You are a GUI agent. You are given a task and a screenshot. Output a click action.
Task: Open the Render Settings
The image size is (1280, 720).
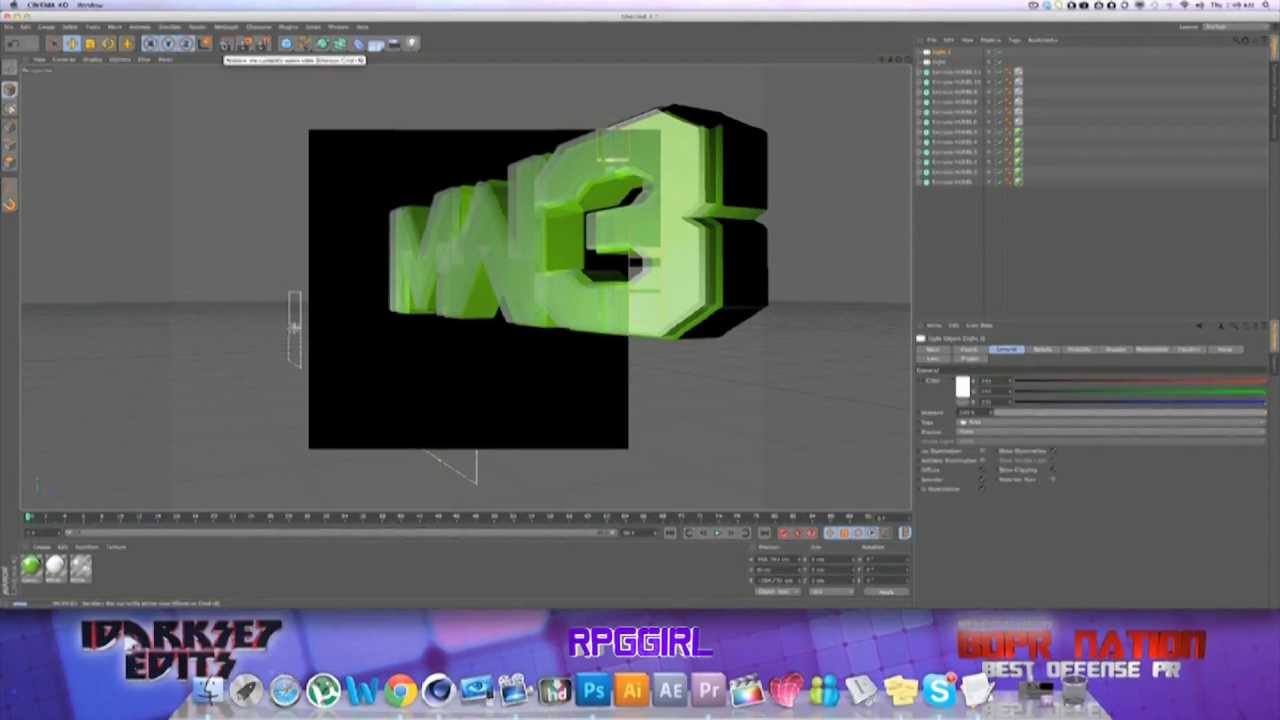265,43
